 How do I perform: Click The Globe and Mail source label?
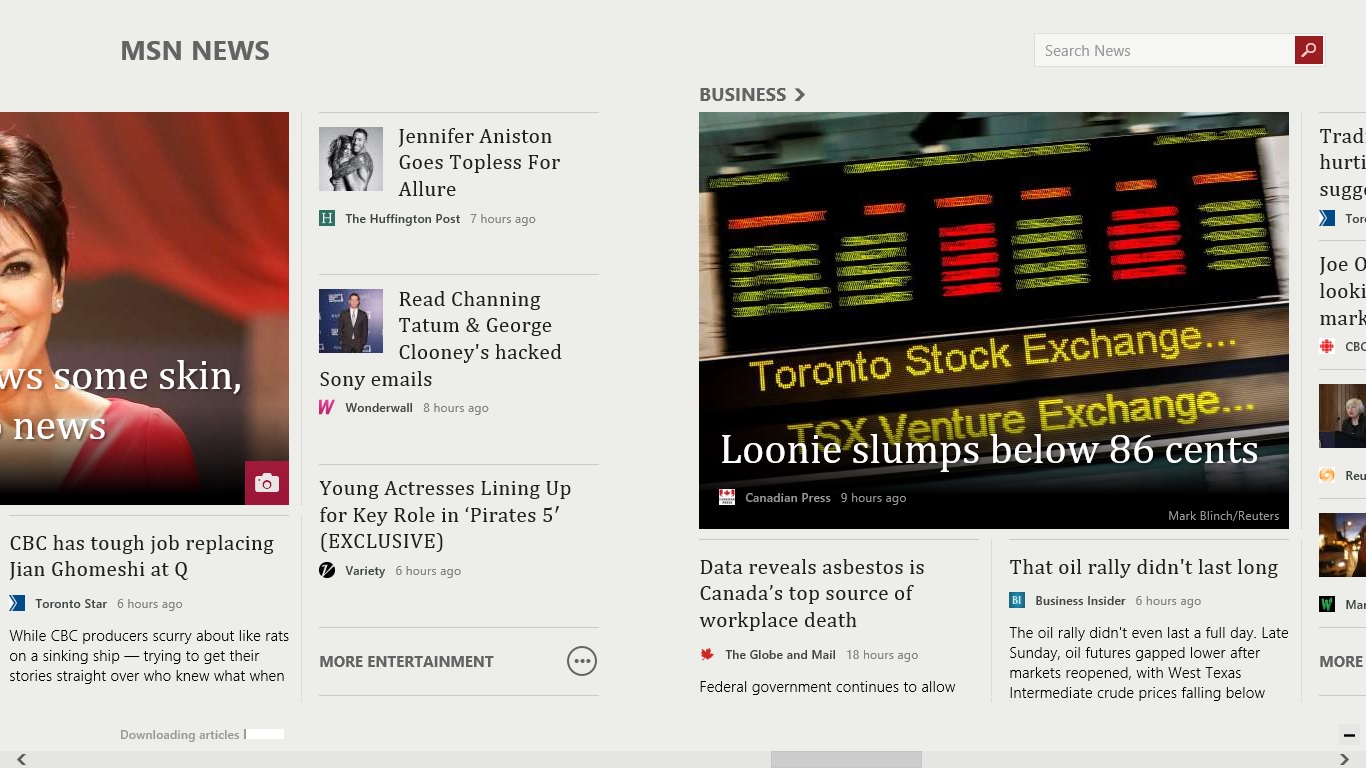click(x=780, y=654)
